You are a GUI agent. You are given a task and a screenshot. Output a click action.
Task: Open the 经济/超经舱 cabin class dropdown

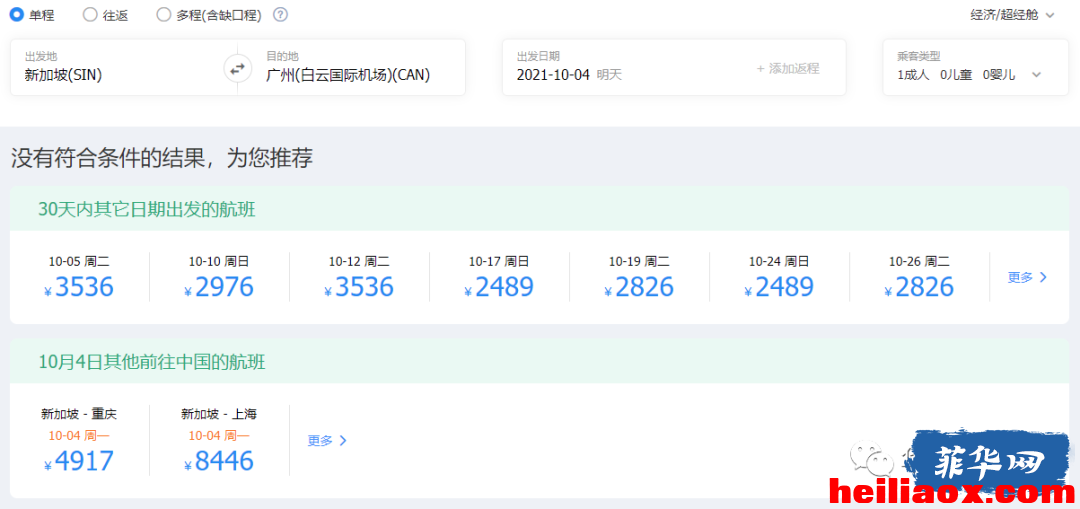point(1012,14)
